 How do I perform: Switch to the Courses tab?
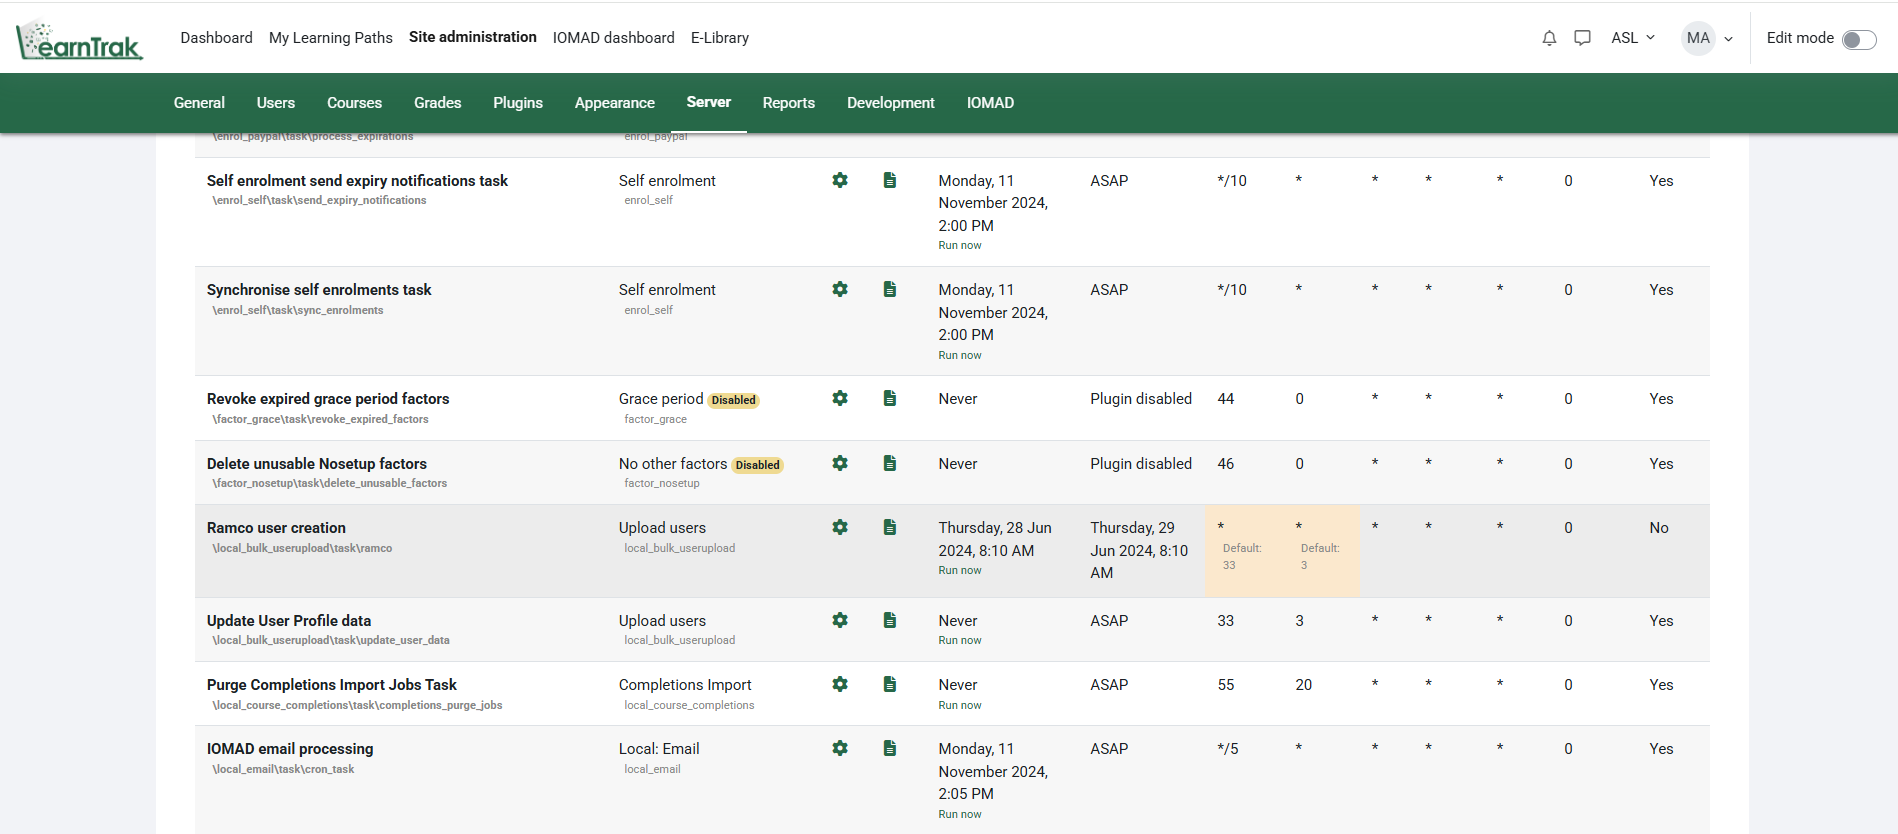pos(354,103)
